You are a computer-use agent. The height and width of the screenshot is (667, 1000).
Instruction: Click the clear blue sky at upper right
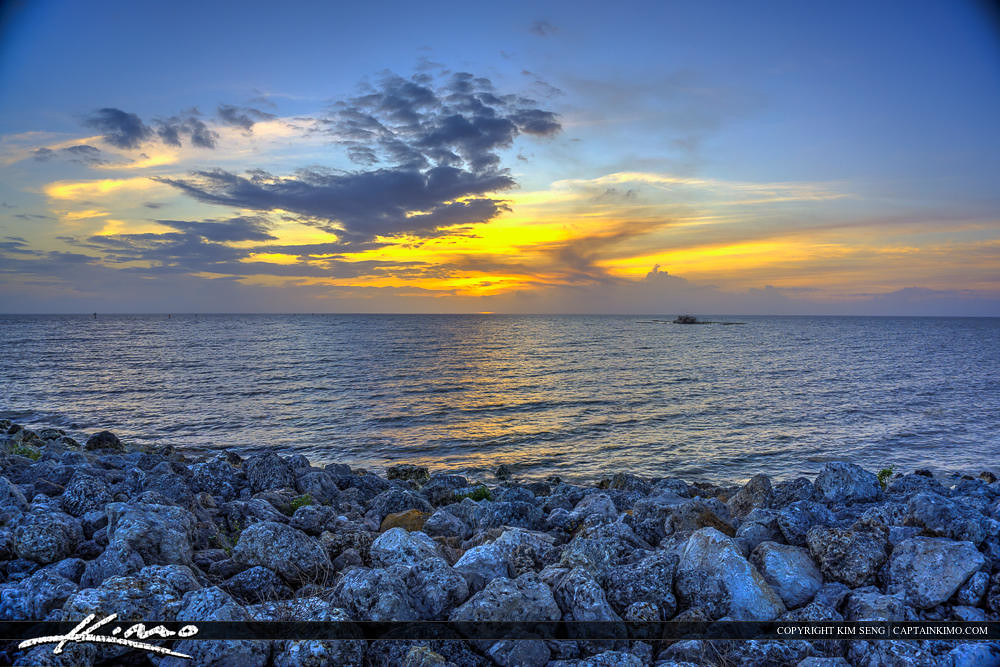850,80
